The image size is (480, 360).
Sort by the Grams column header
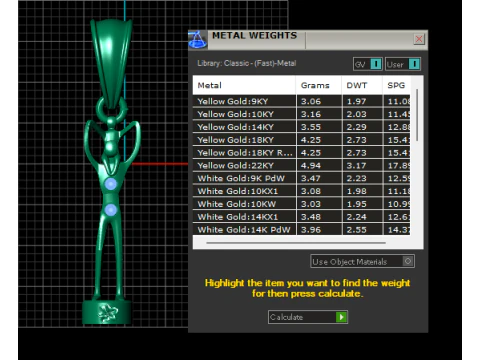coord(319,85)
